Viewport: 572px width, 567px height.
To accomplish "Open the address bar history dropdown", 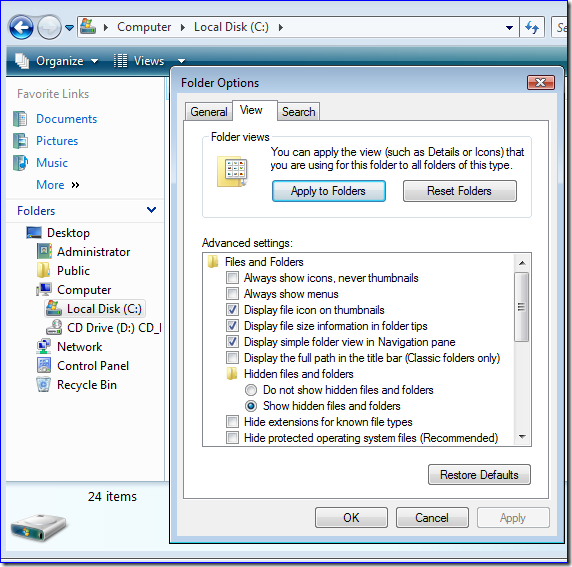I will tap(509, 27).
